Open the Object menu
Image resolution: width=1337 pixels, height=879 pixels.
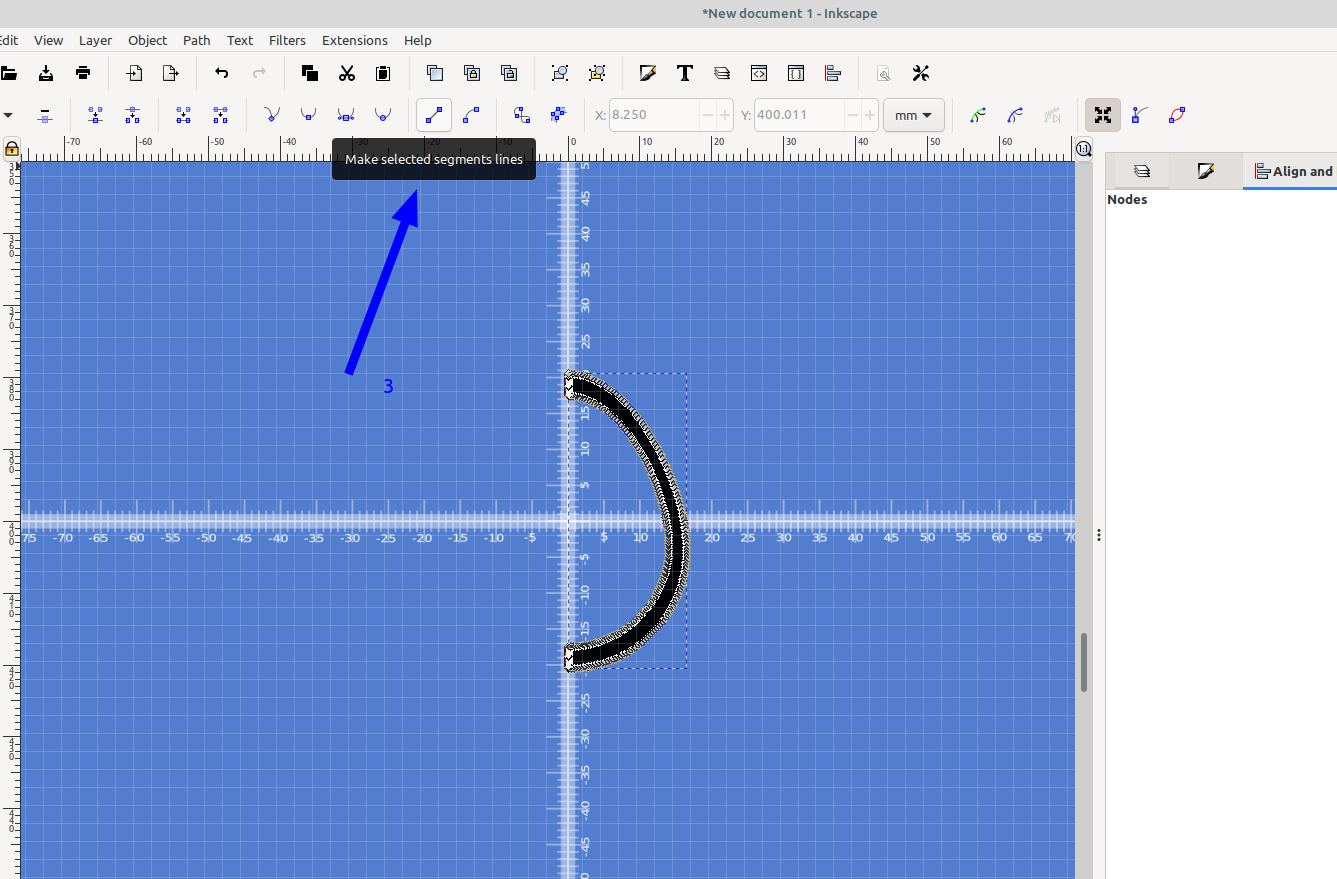point(147,40)
